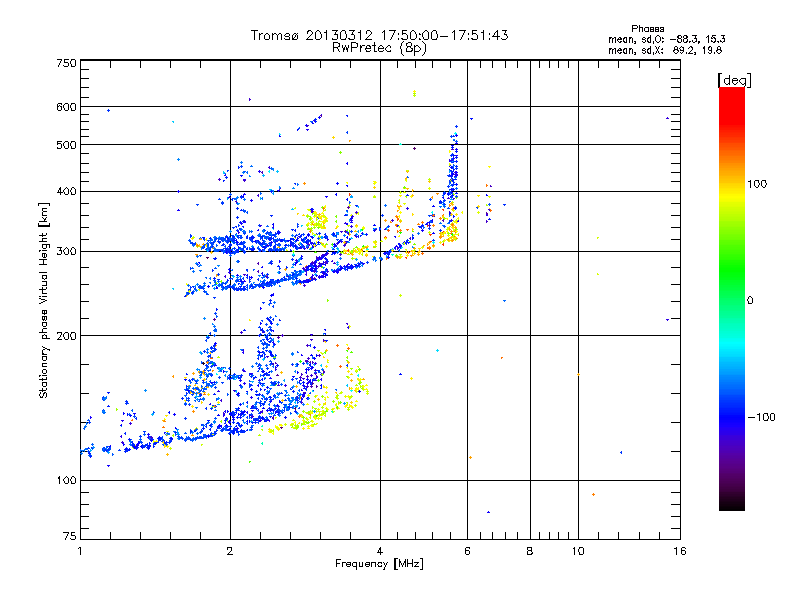Click the y-axis tick label '600'
The image size is (800, 600).
pos(67,107)
